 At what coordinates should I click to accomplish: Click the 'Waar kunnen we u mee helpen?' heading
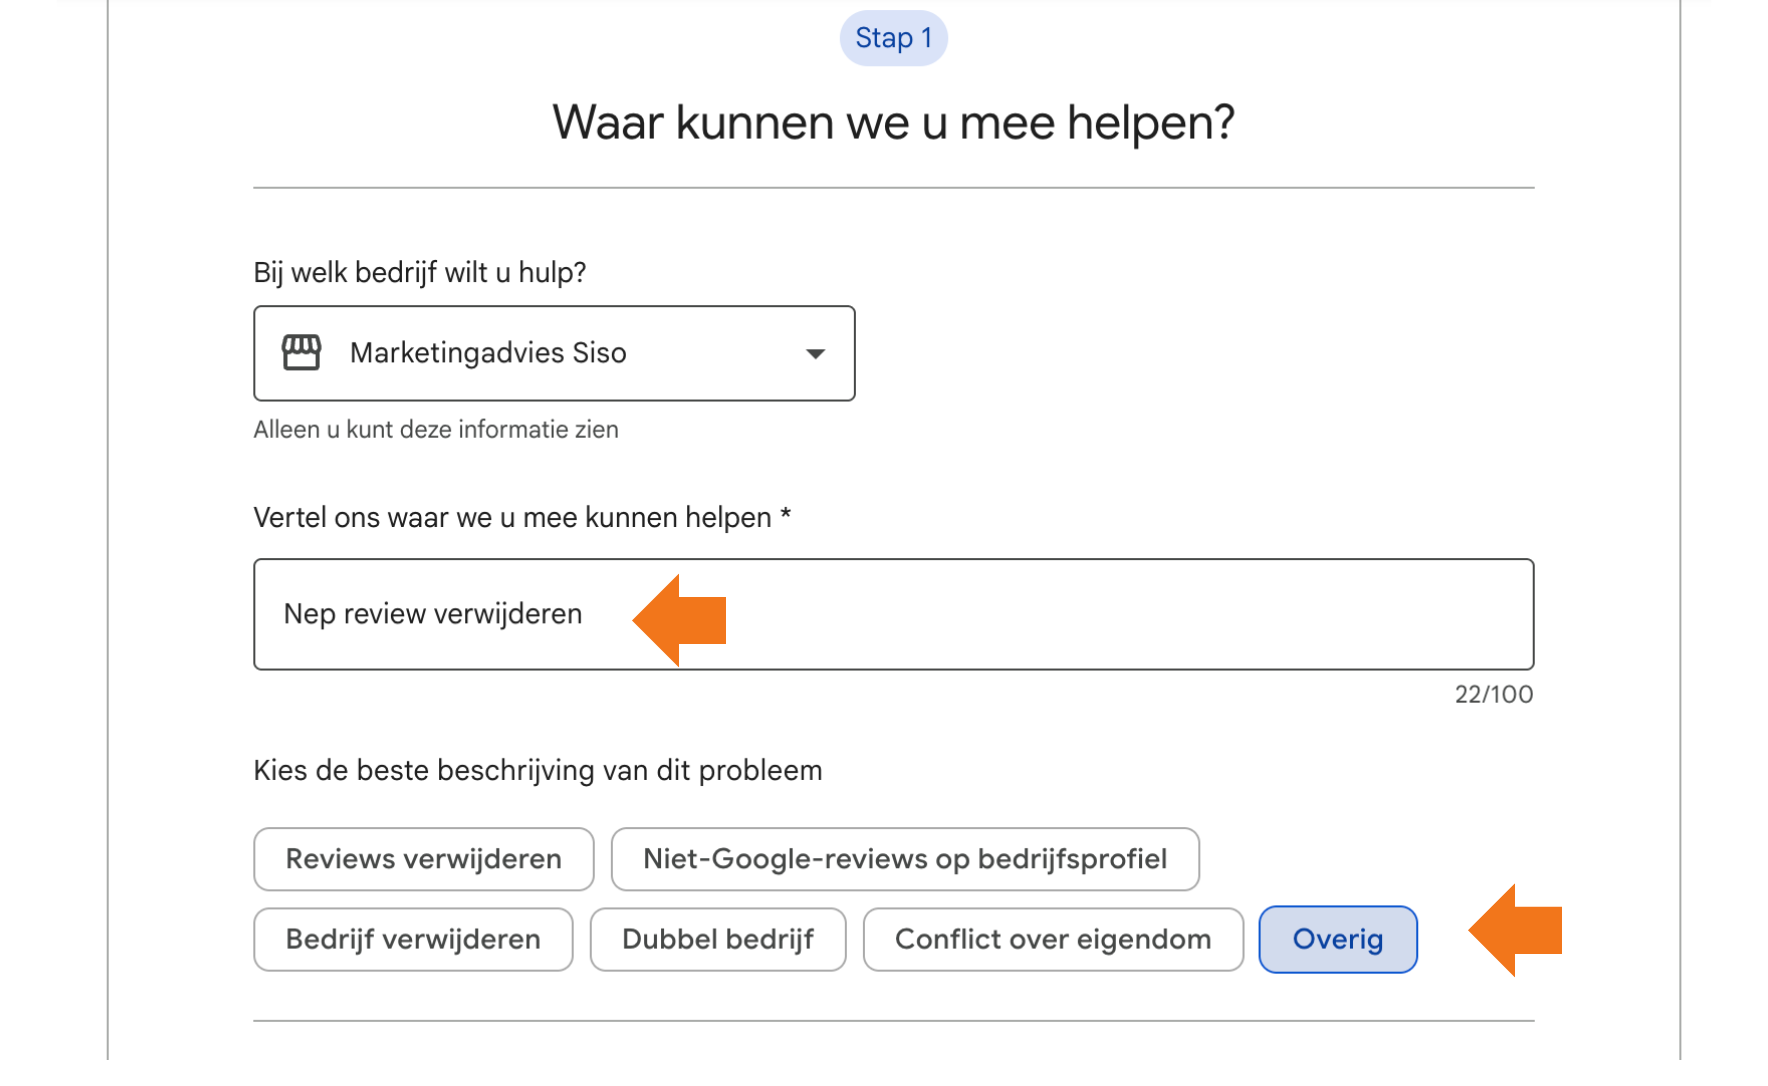tap(893, 123)
